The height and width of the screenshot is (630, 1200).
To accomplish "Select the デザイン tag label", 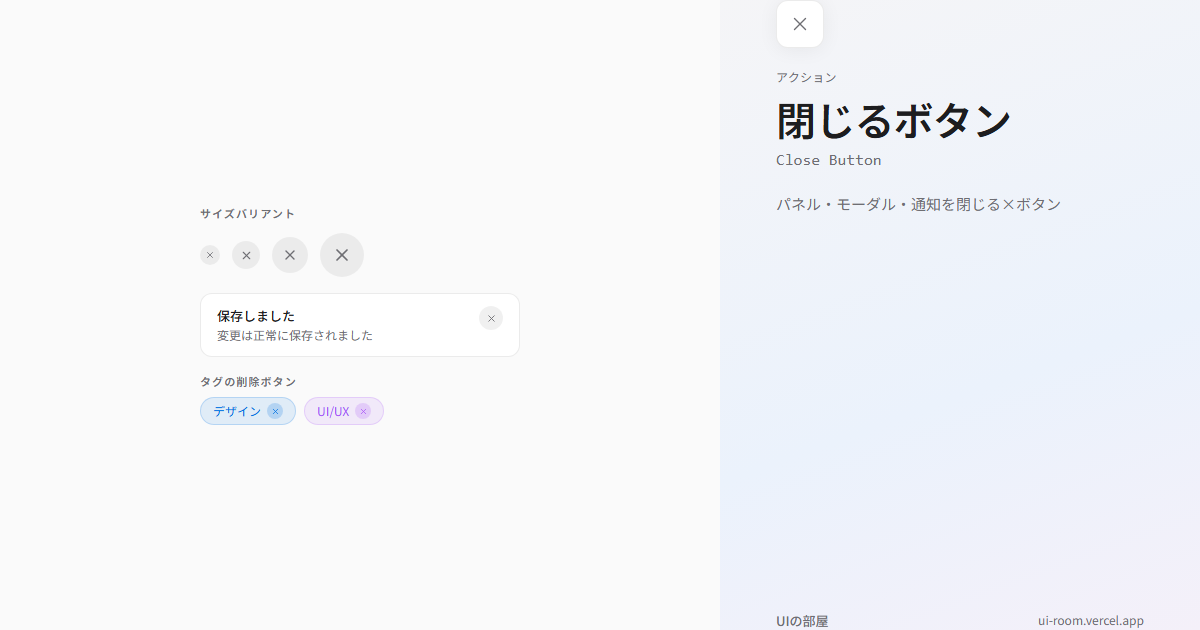I will (237, 411).
